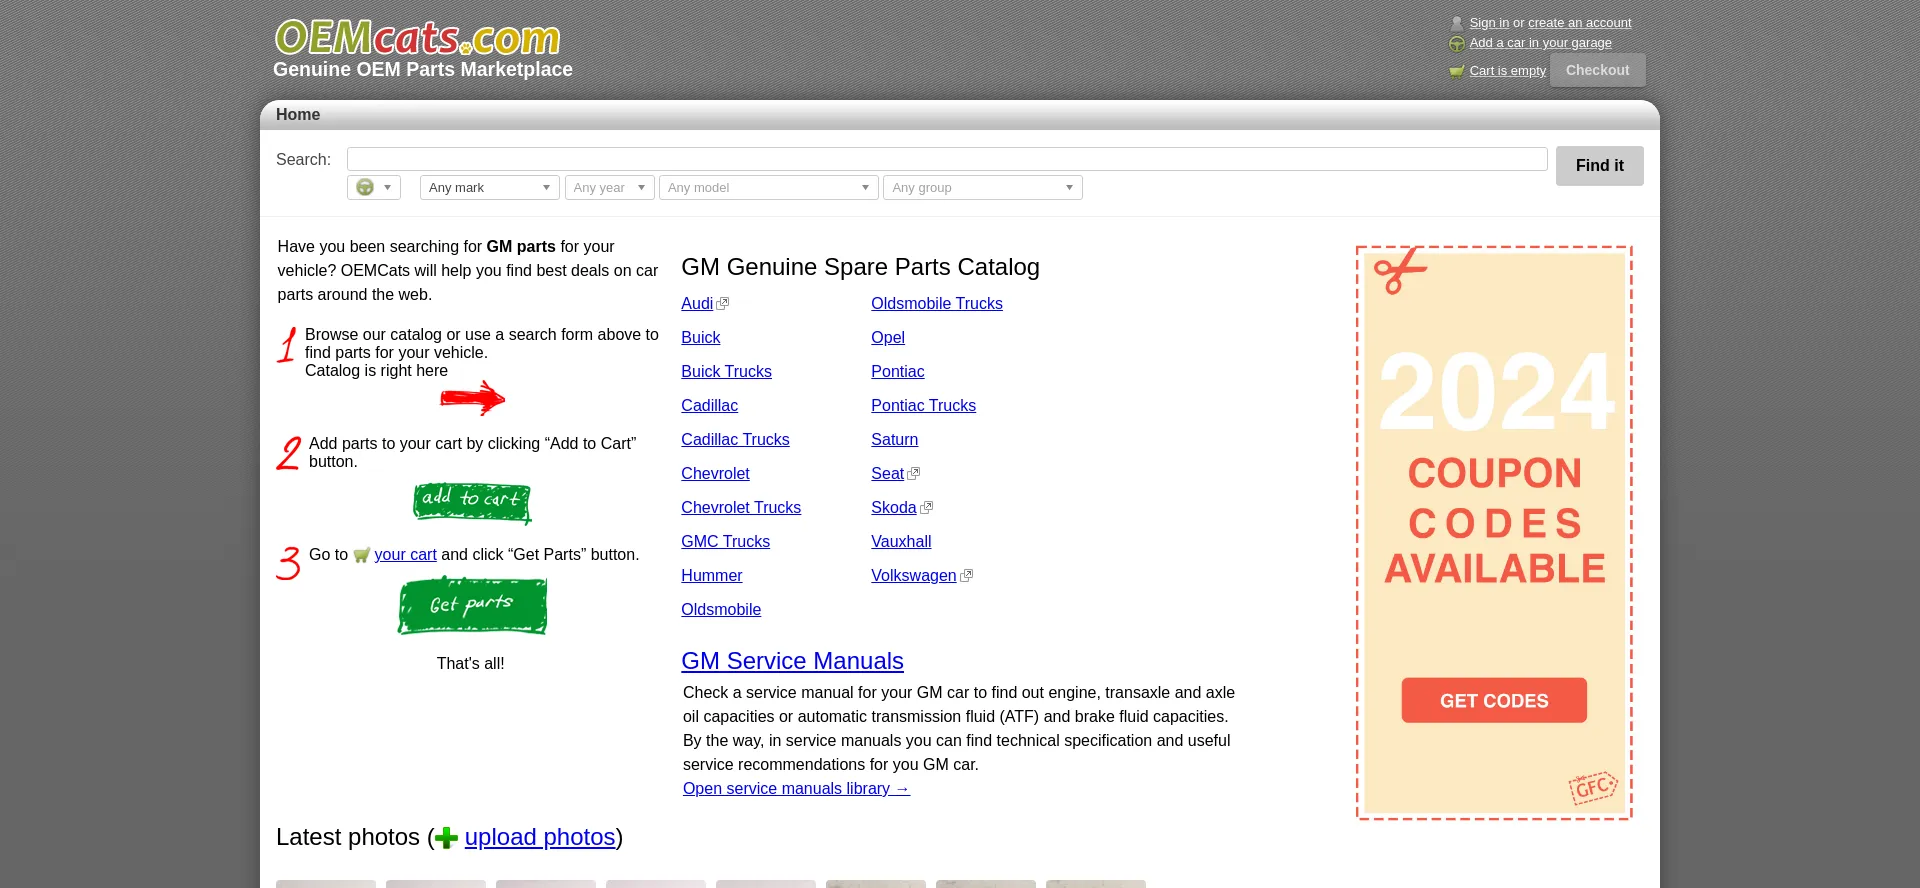1920x888 pixels.
Task: Open the Cart is empty link
Action: [1508, 71]
